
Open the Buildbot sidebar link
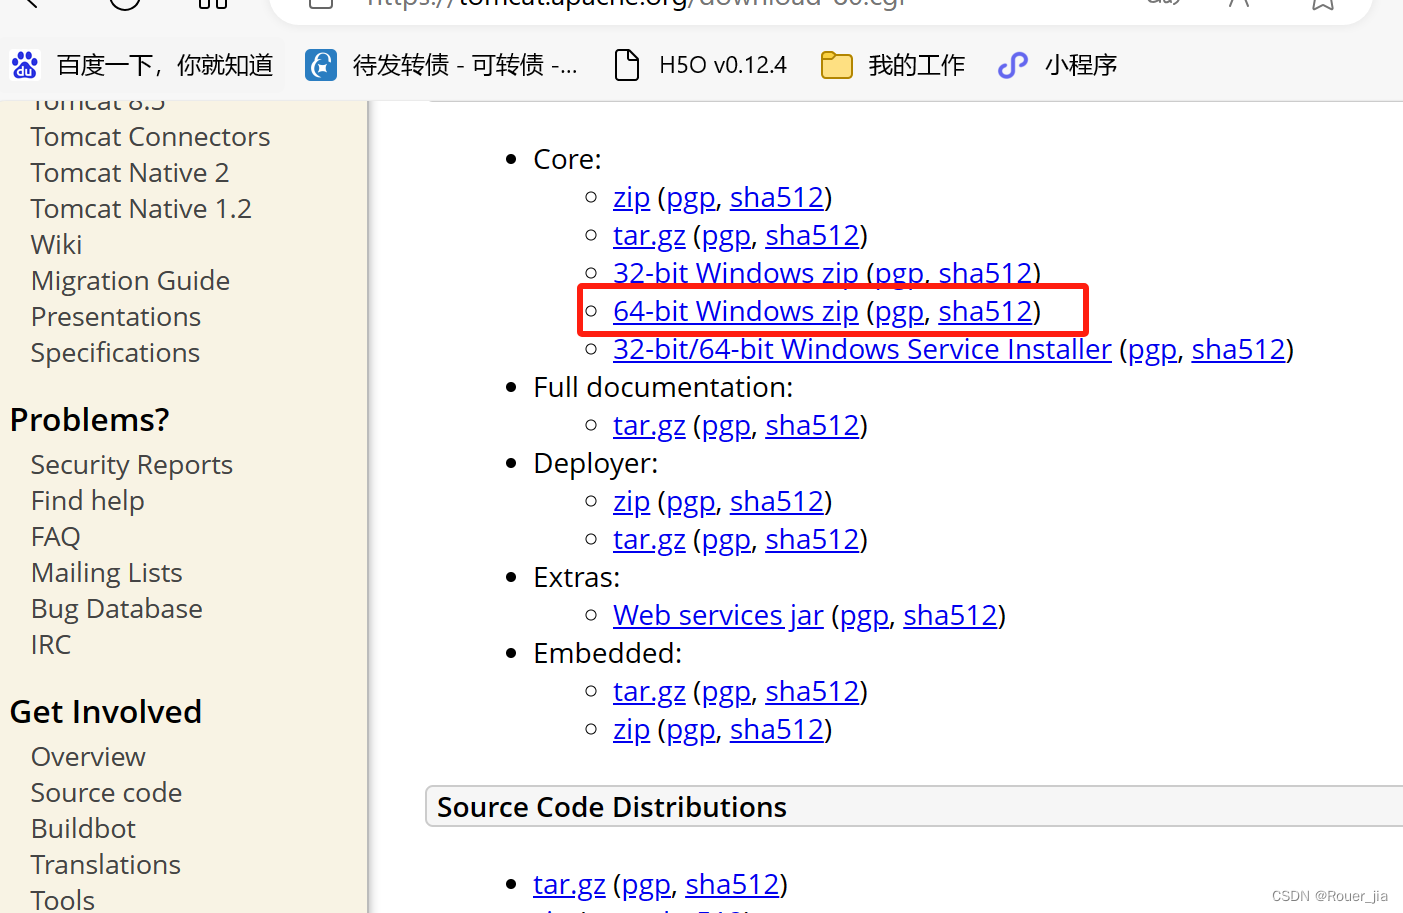pyautogui.click(x=83, y=829)
